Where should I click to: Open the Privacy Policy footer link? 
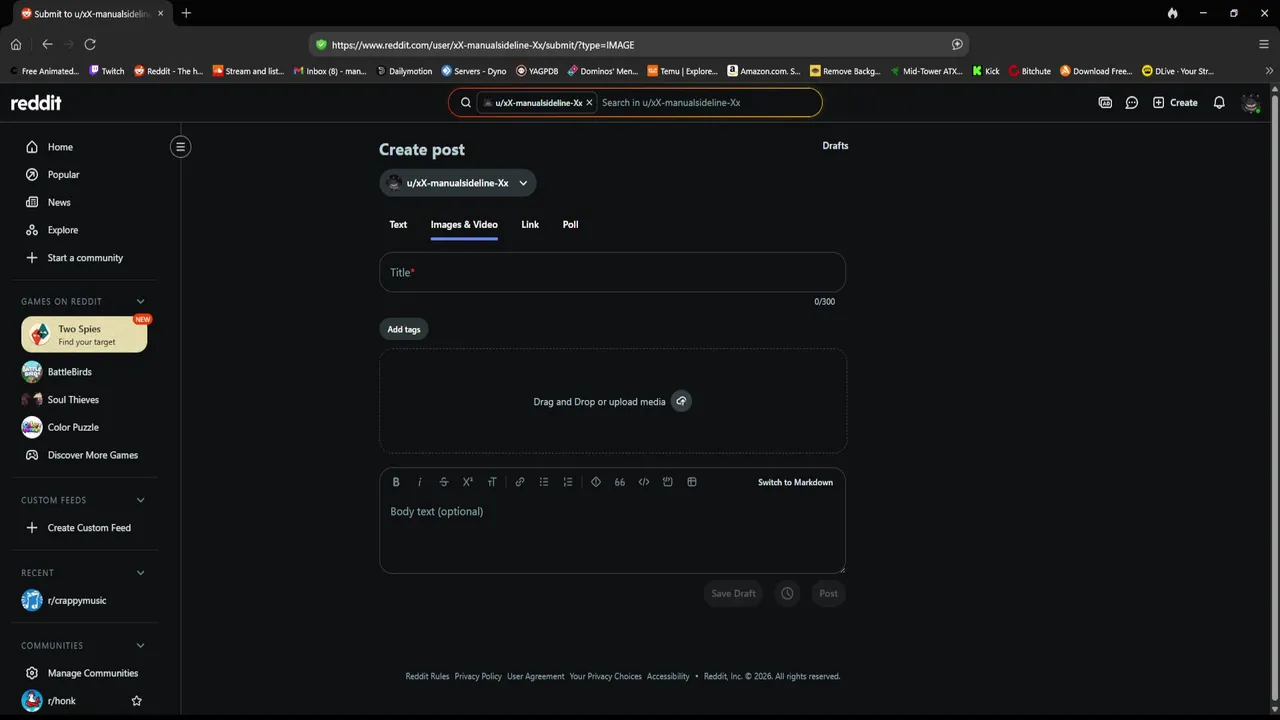(x=478, y=676)
